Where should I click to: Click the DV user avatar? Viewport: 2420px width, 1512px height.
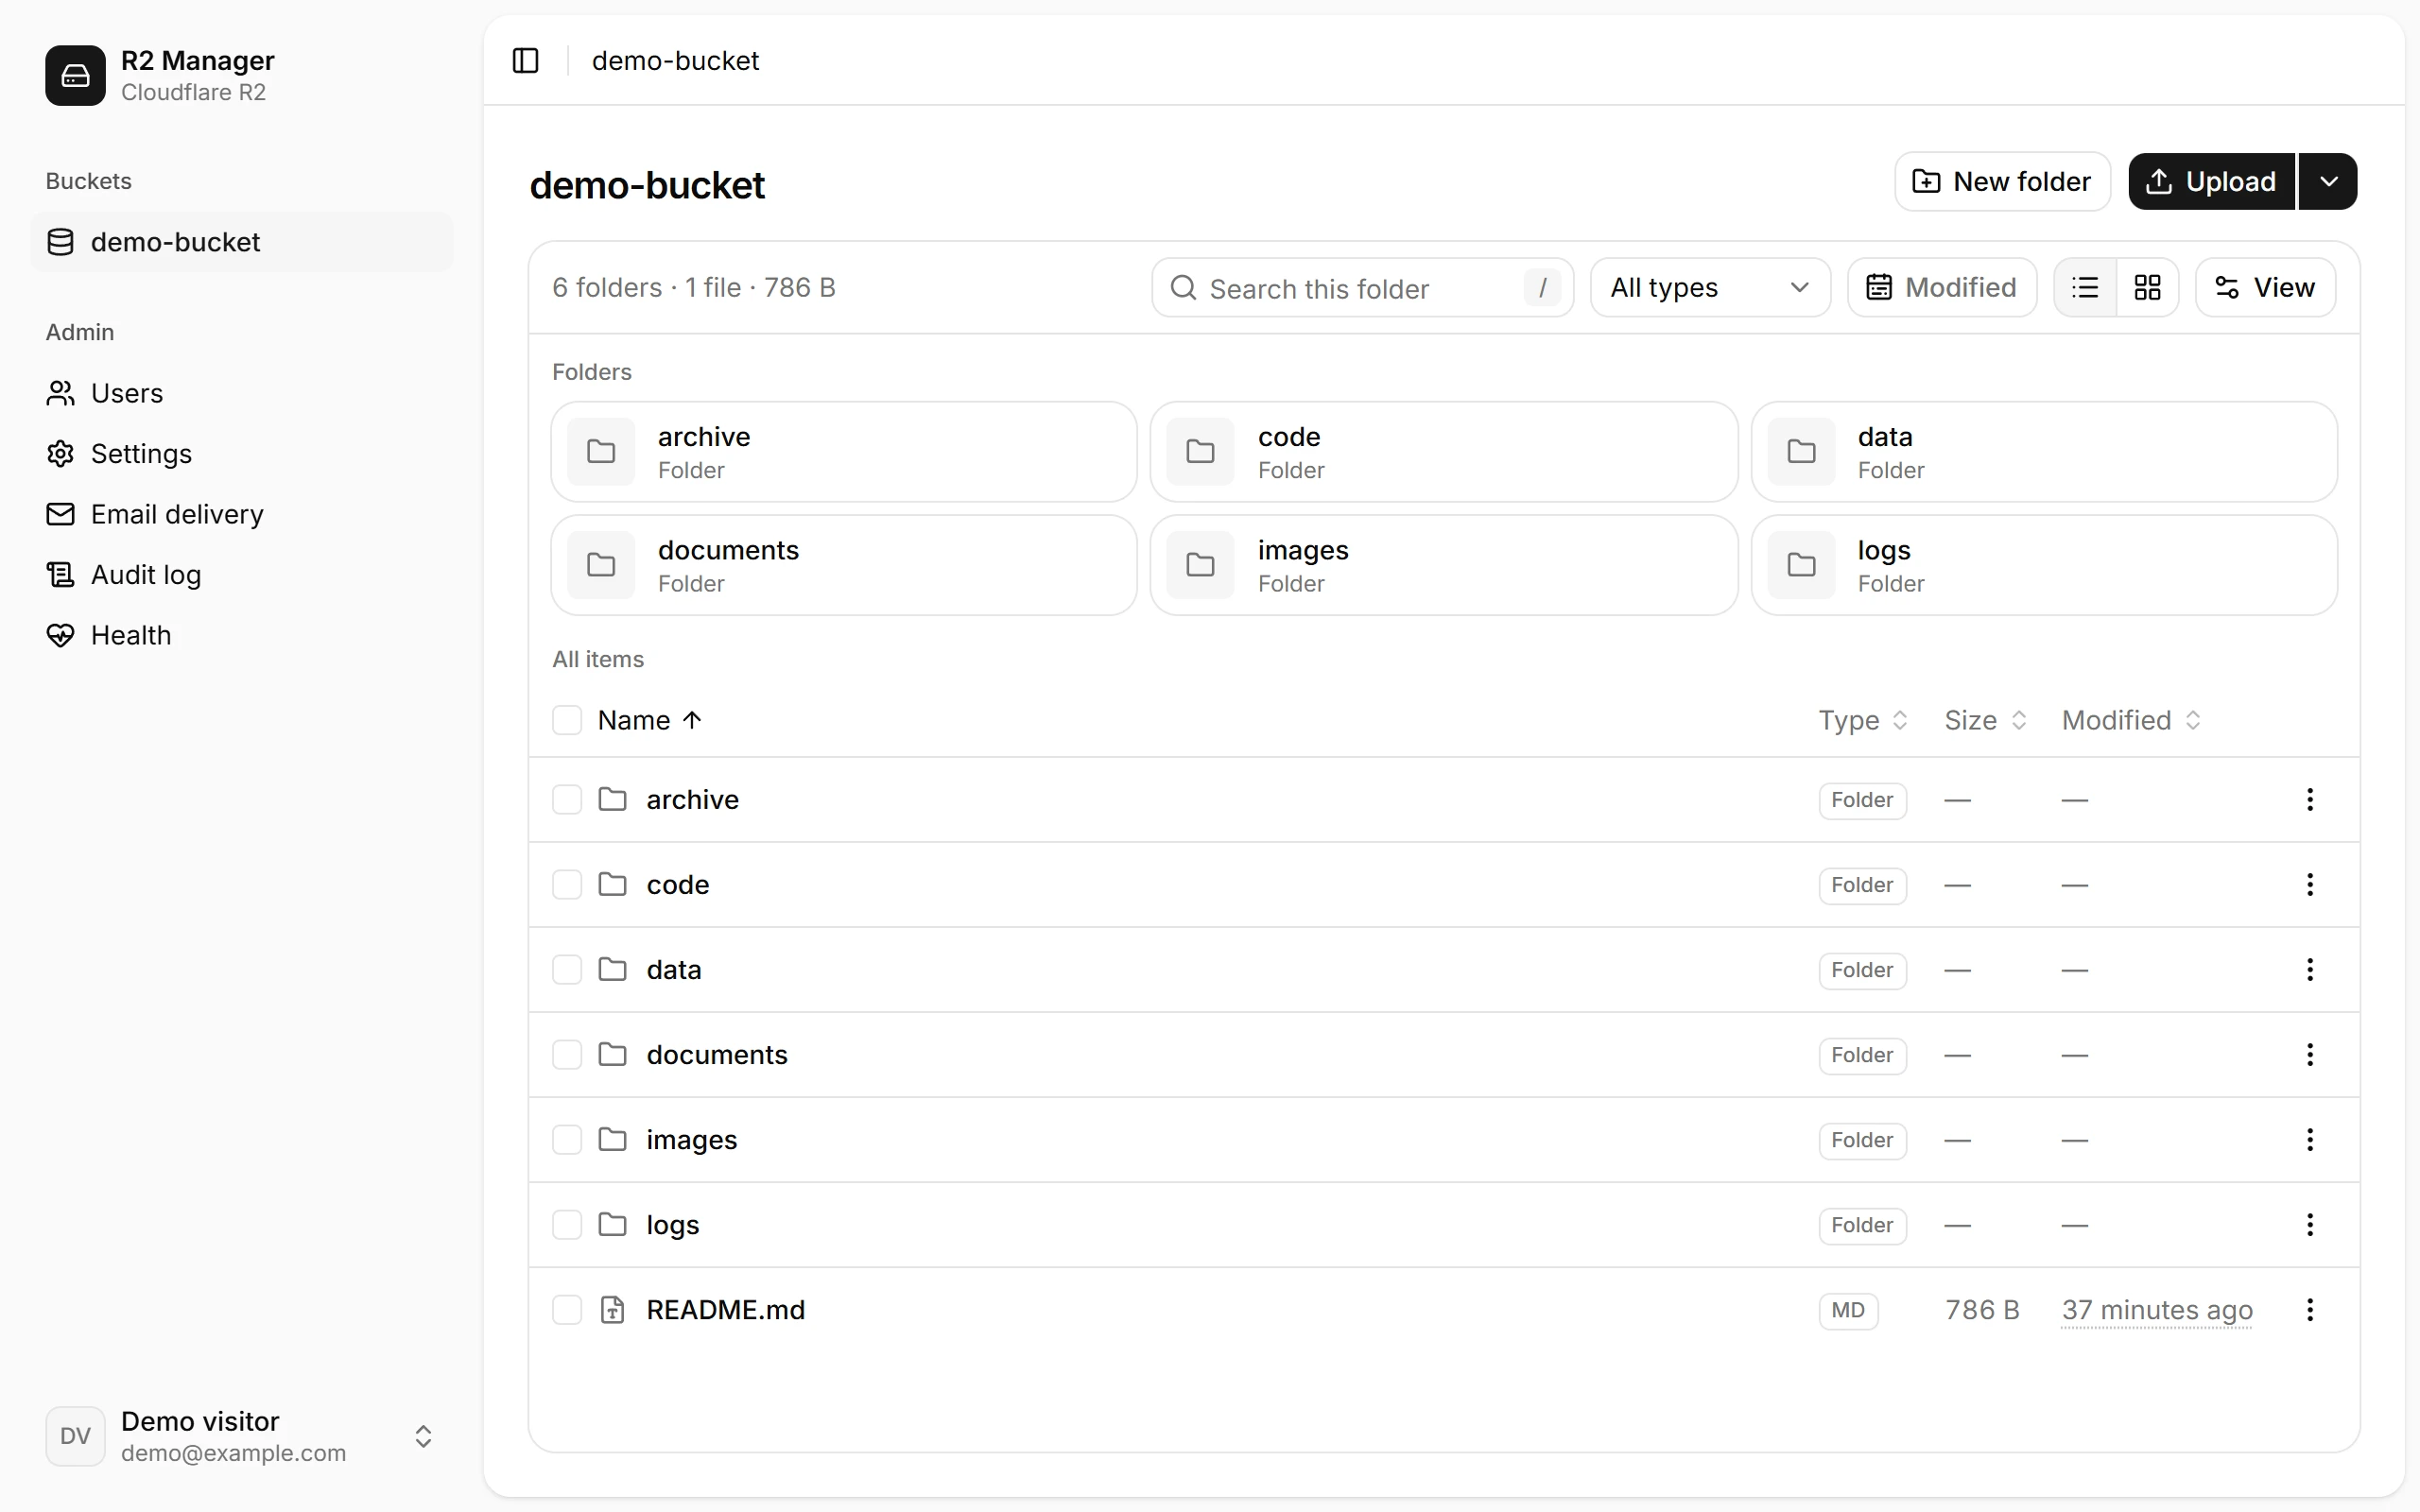click(75, 1436)
